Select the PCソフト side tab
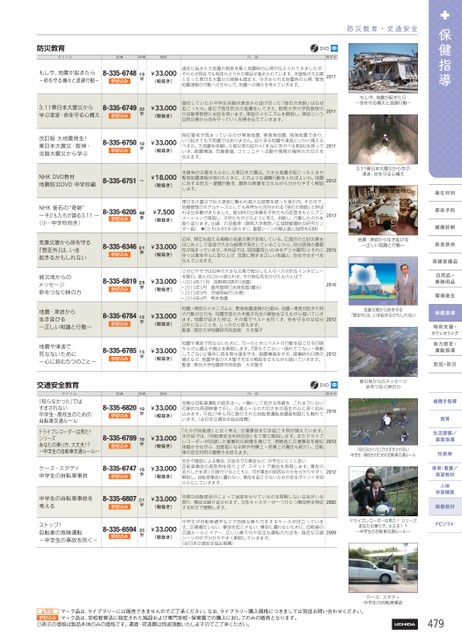The height and width of the screenshot is (644, 462). pyautogui.click(x=445, y=524)
